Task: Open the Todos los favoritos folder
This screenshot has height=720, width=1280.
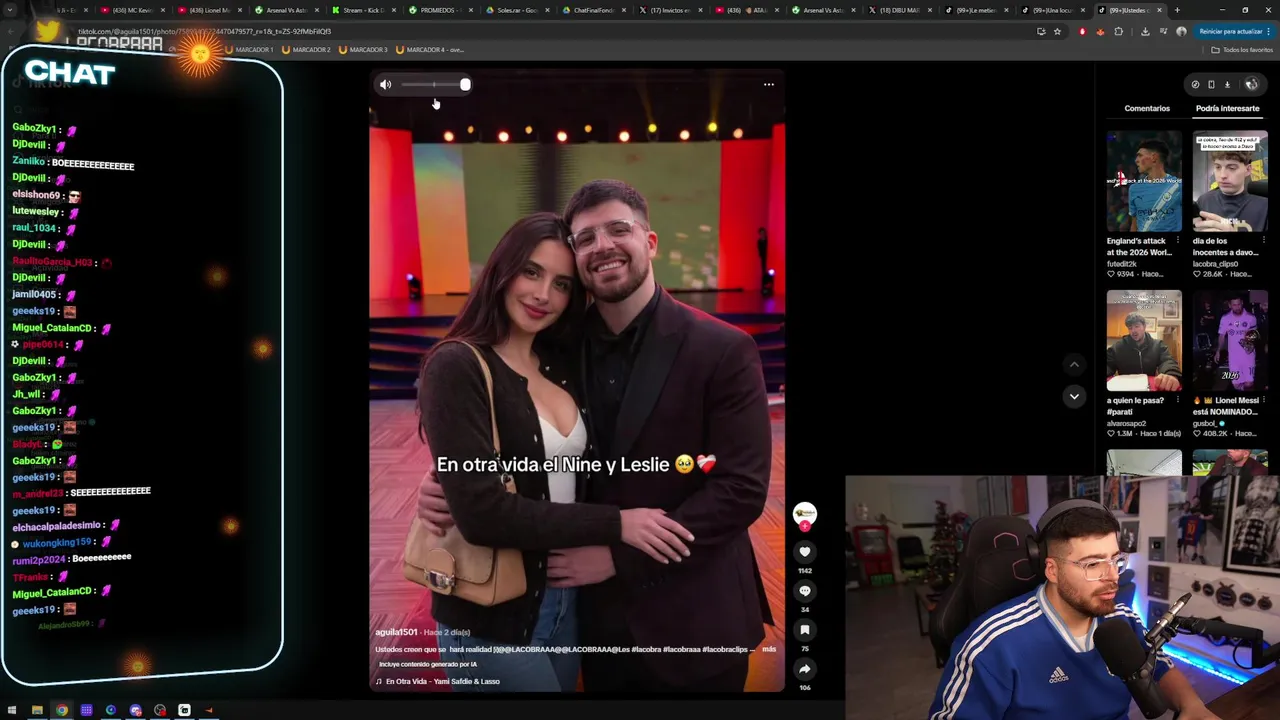Action: tap(1242, 49)
